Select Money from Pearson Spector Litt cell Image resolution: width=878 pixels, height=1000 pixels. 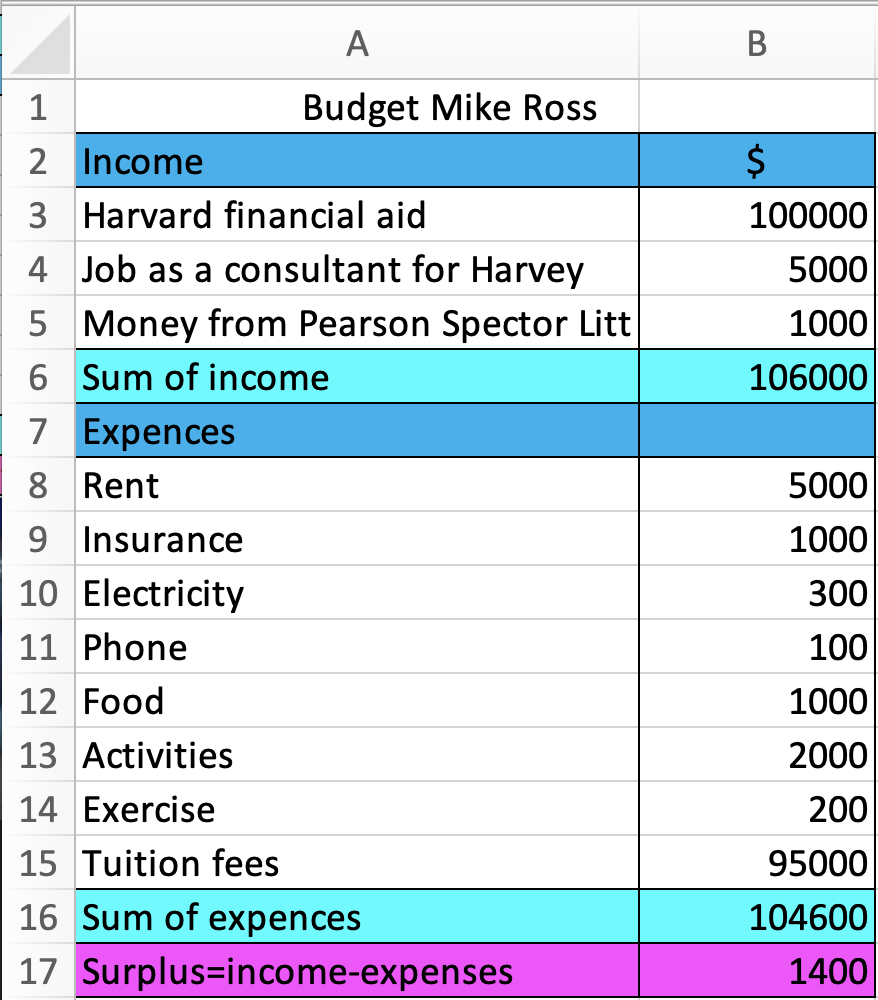coord(357,323)
